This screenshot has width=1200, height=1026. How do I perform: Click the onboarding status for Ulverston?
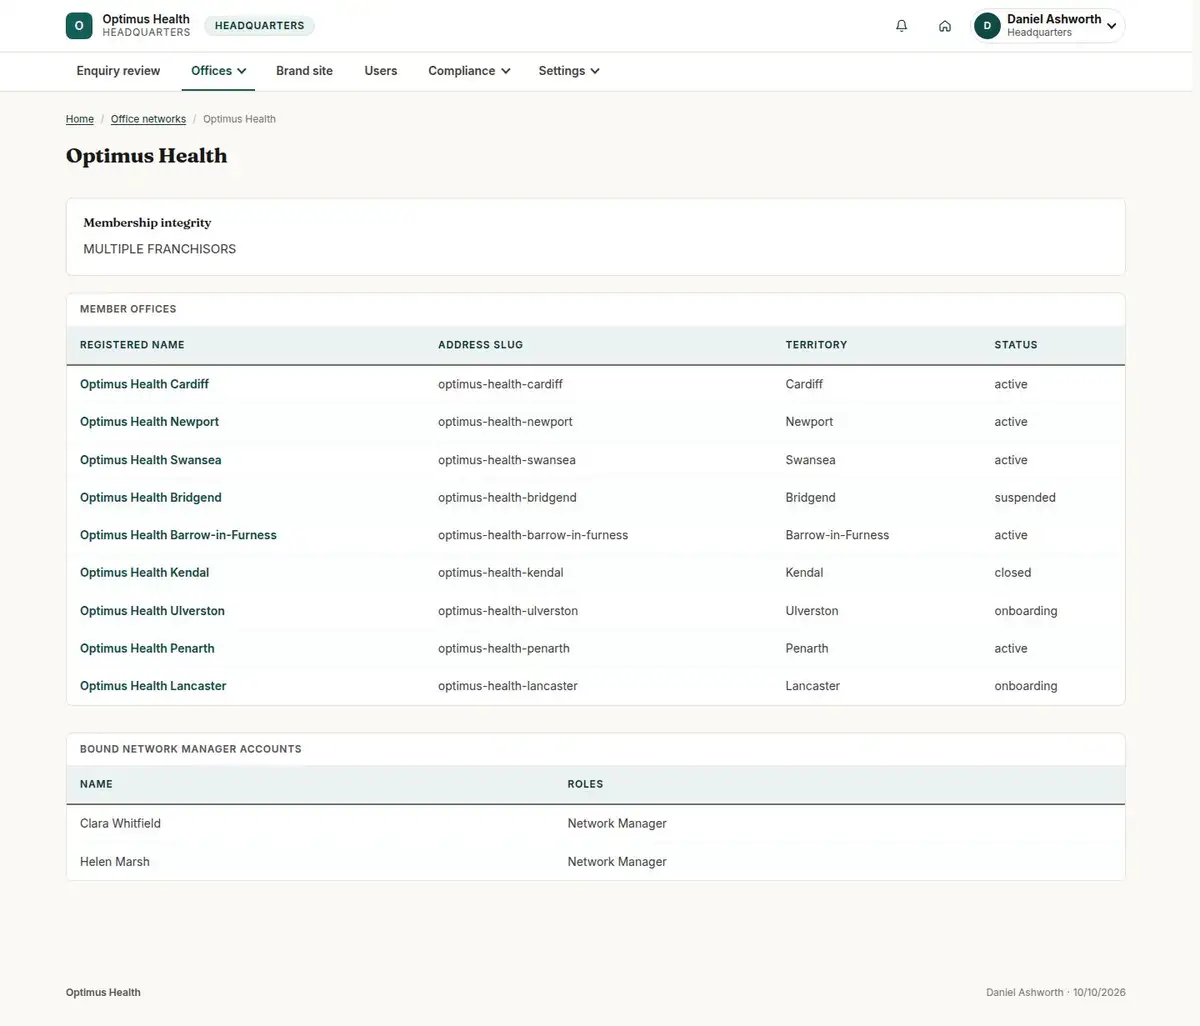pyautogui.click(x=1025, y=611)
